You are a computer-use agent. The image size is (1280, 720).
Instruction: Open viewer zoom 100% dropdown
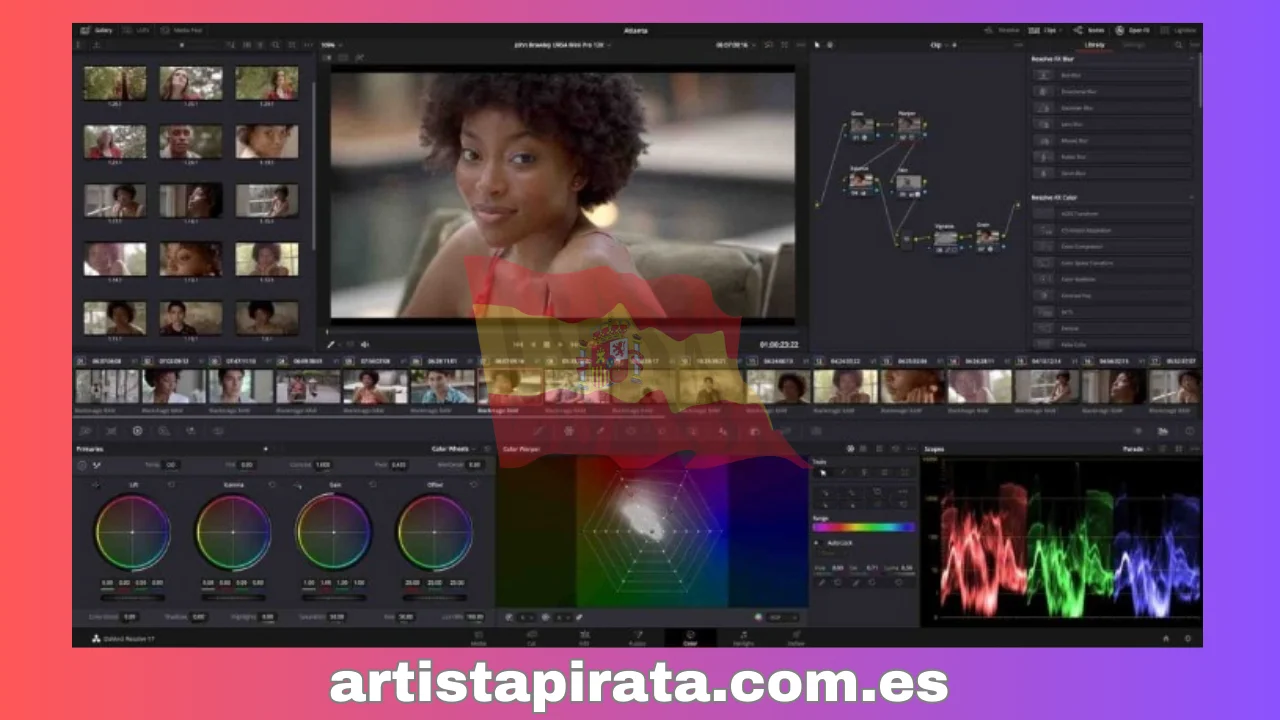click(332, 44)
